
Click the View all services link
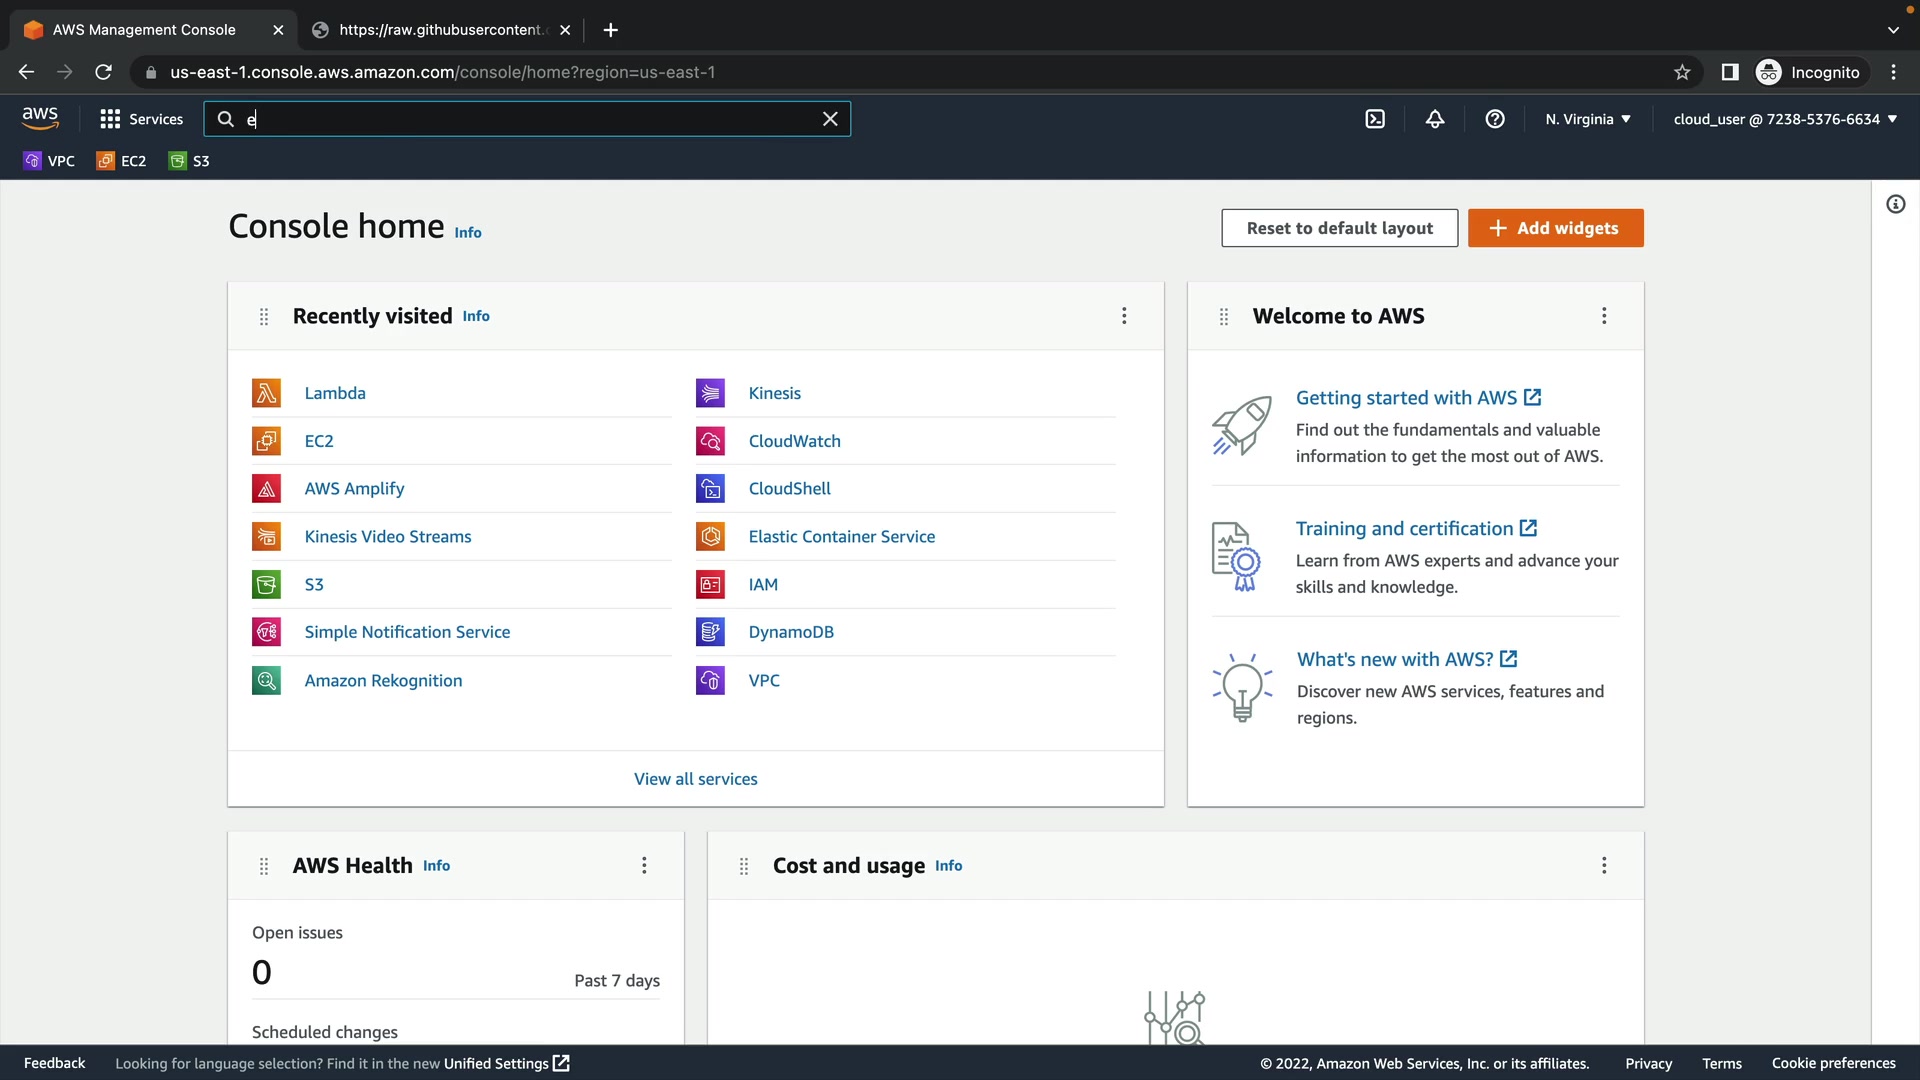pyautogui.click(x=695, y=779)
